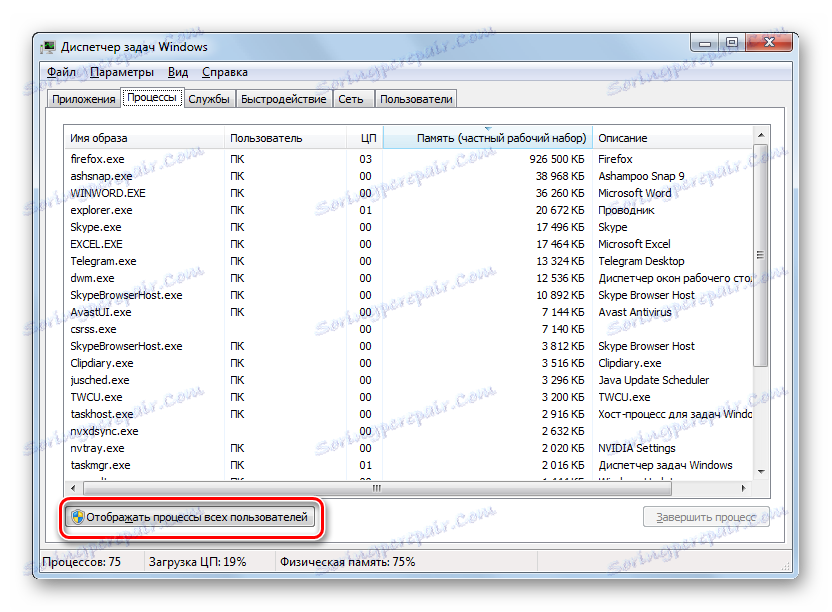Select the taskmgr.exe process
832x612 pixels.
409,465
